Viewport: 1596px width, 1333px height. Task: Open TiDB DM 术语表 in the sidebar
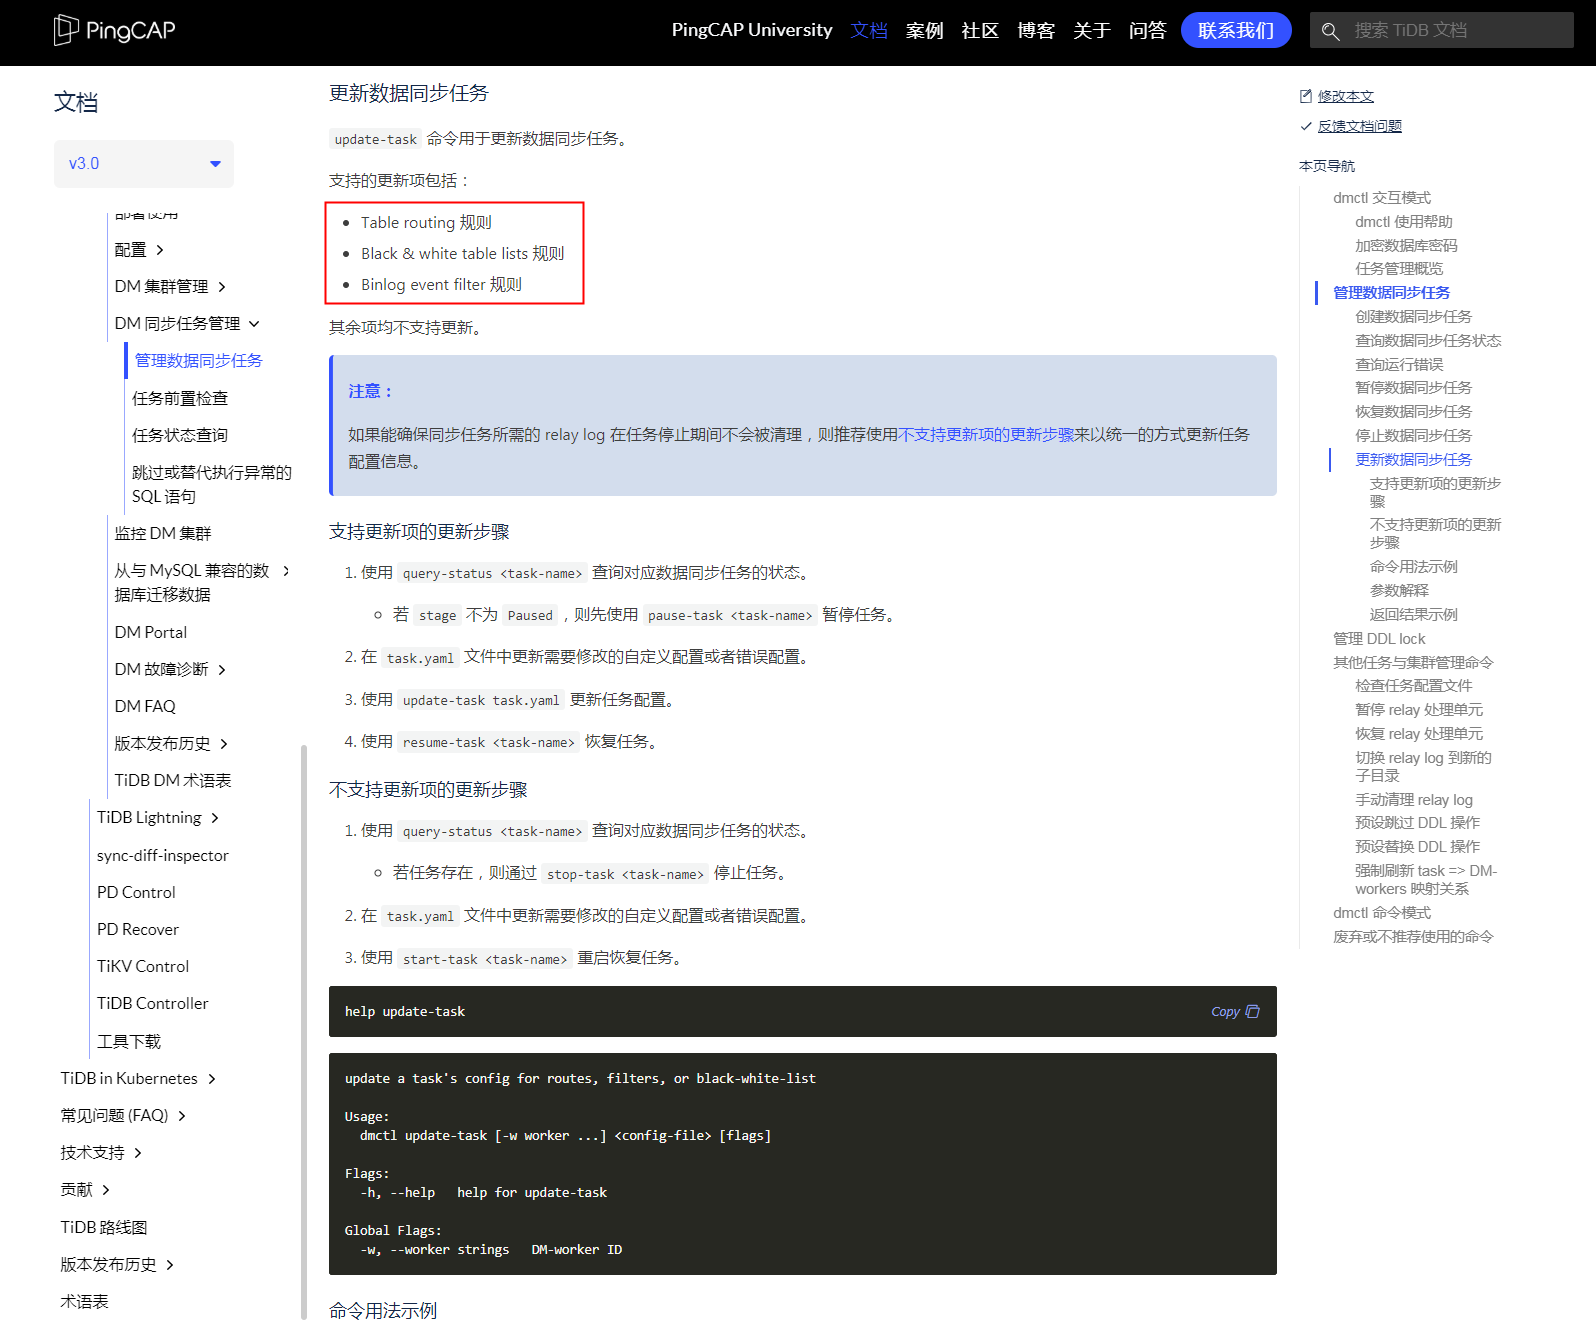coord(173,781)
